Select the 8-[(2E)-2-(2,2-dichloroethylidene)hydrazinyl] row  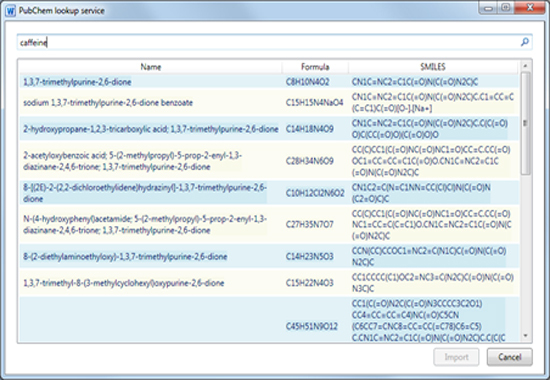[269, 193]
